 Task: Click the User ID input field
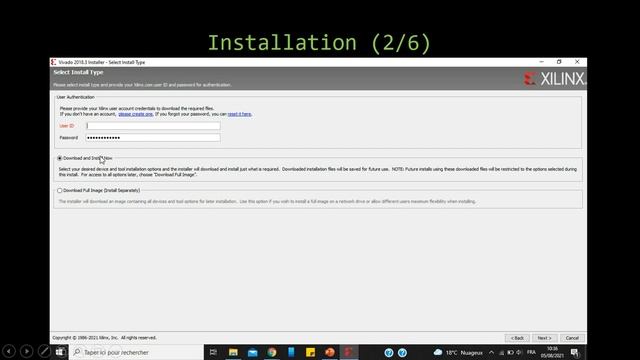153,126
